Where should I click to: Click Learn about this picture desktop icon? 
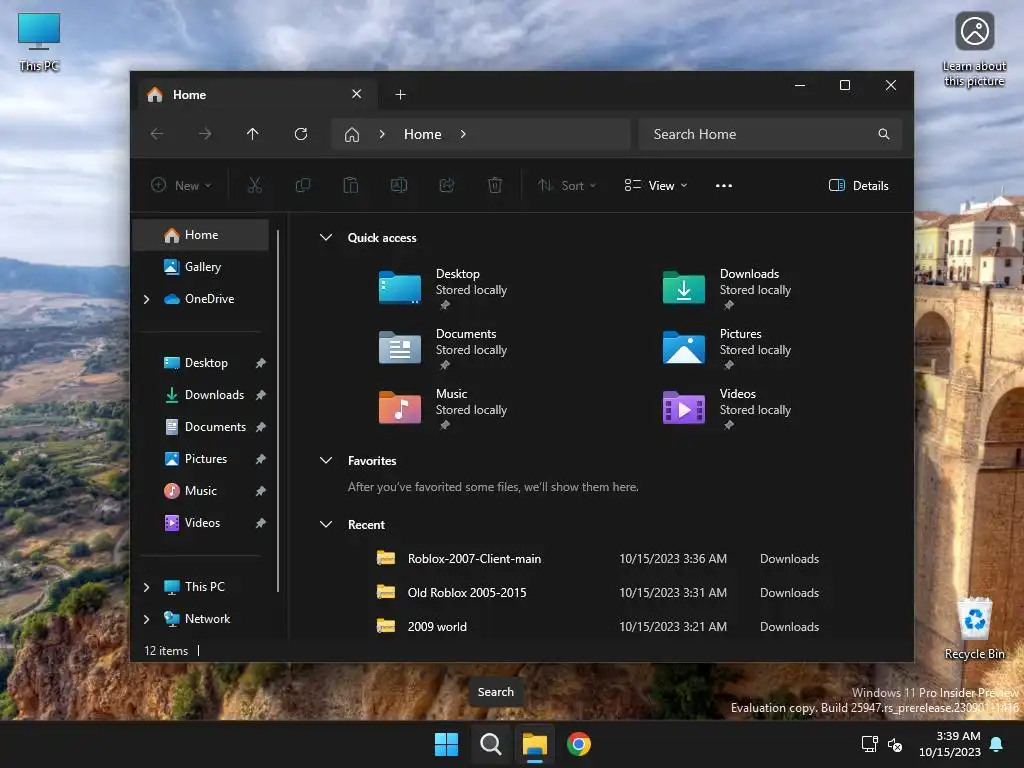[x=974, y=50]
